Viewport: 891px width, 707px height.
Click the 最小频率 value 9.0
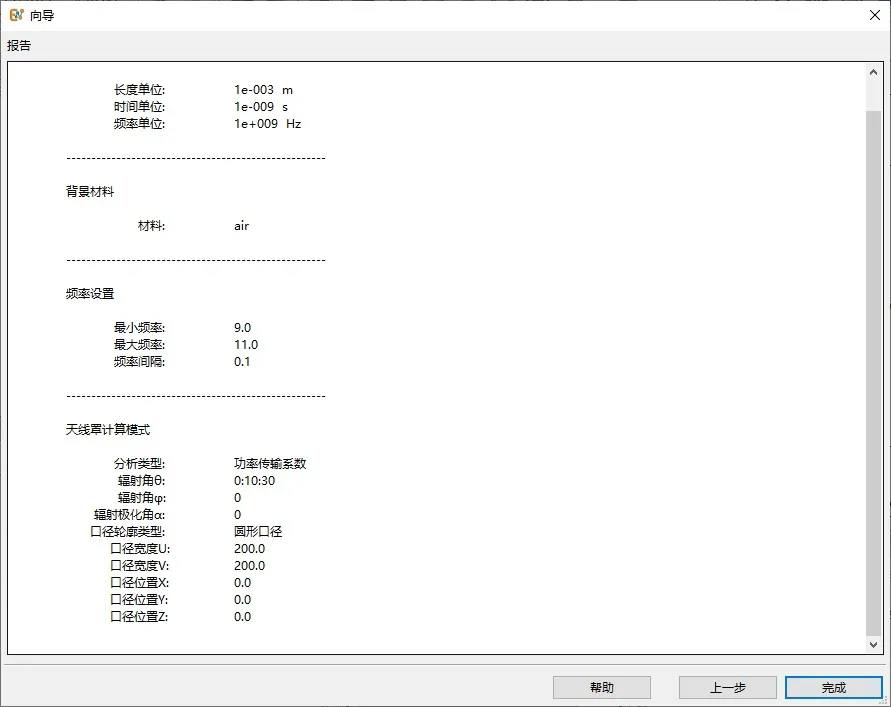(242, 328)
